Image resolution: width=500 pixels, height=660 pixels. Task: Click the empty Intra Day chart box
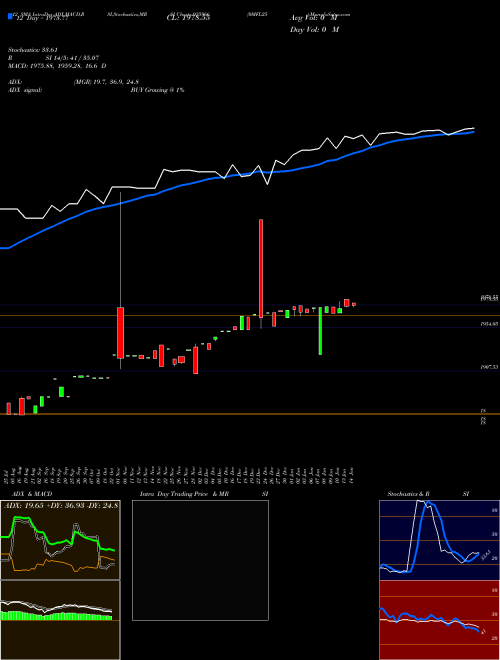click(200, 560)
